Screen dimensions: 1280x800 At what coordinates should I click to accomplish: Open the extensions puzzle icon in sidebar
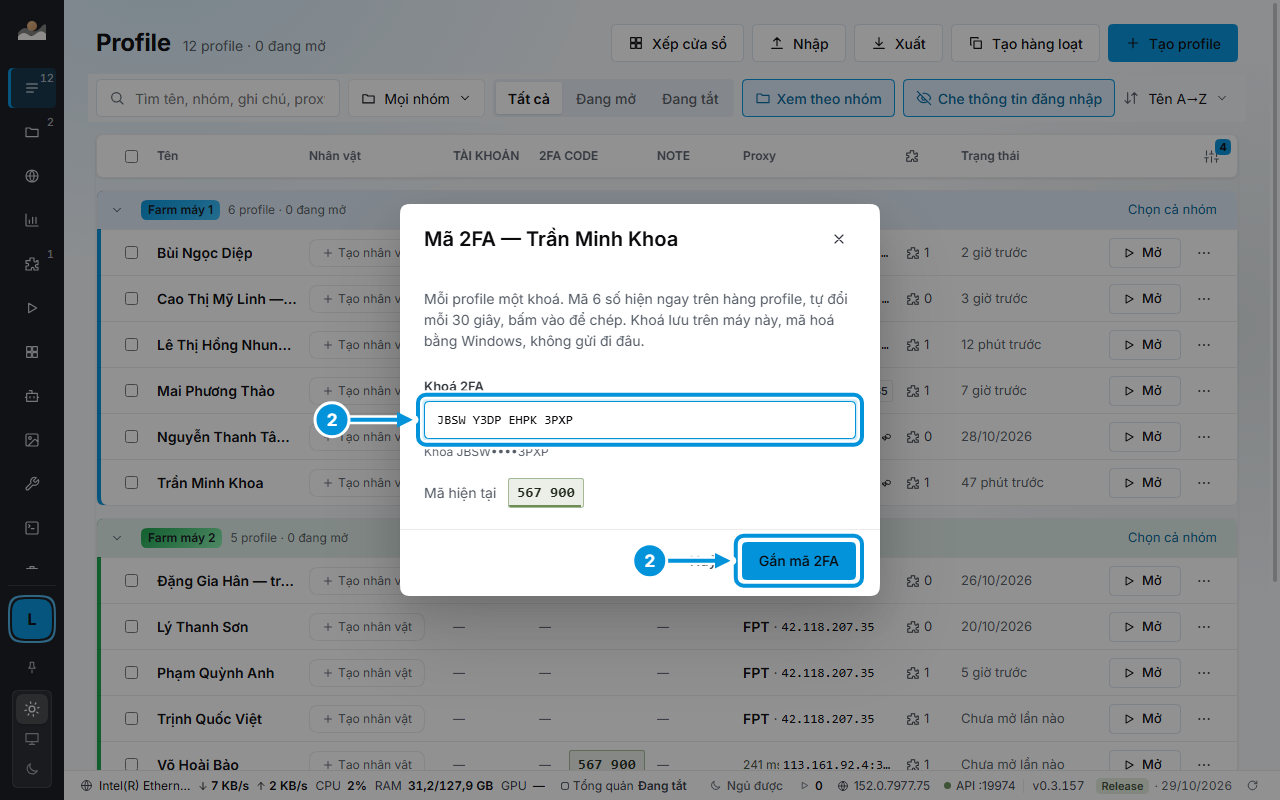coord(32,264)
